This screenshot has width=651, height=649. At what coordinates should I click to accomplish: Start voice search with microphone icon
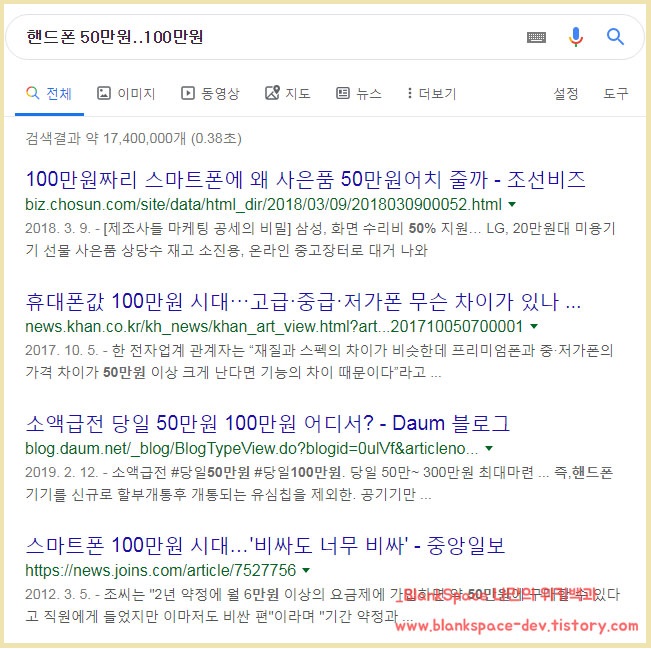[575, 37]
